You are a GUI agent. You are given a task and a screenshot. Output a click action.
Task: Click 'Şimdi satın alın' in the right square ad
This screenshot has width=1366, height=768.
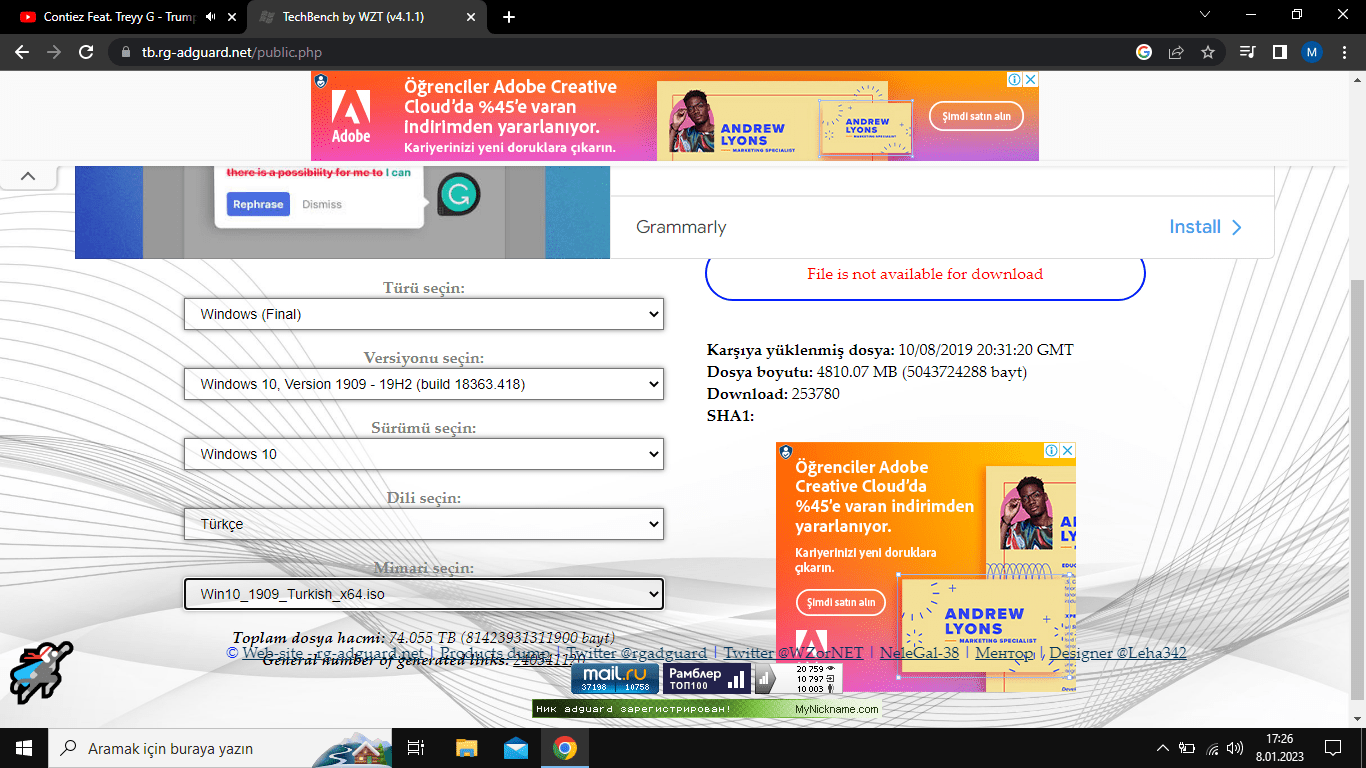841,602
